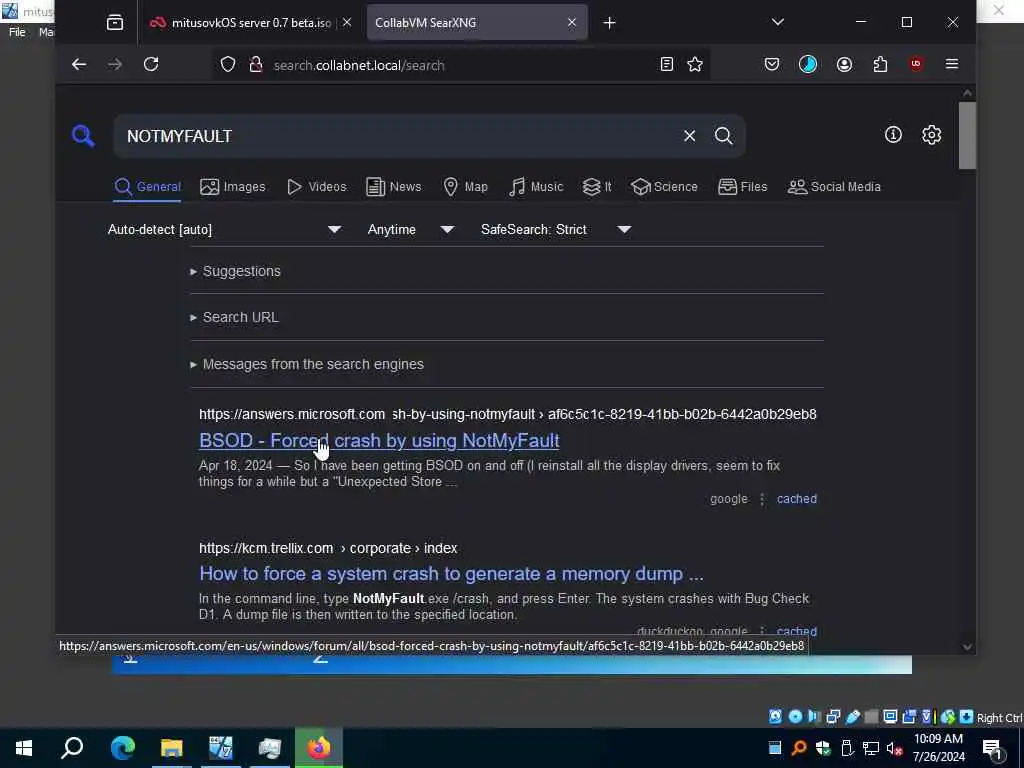Click the answers.microsoft.com result URL
The width and height of the screenshot is (1024, 768).
pyautogui.click(x=507, y=414)
